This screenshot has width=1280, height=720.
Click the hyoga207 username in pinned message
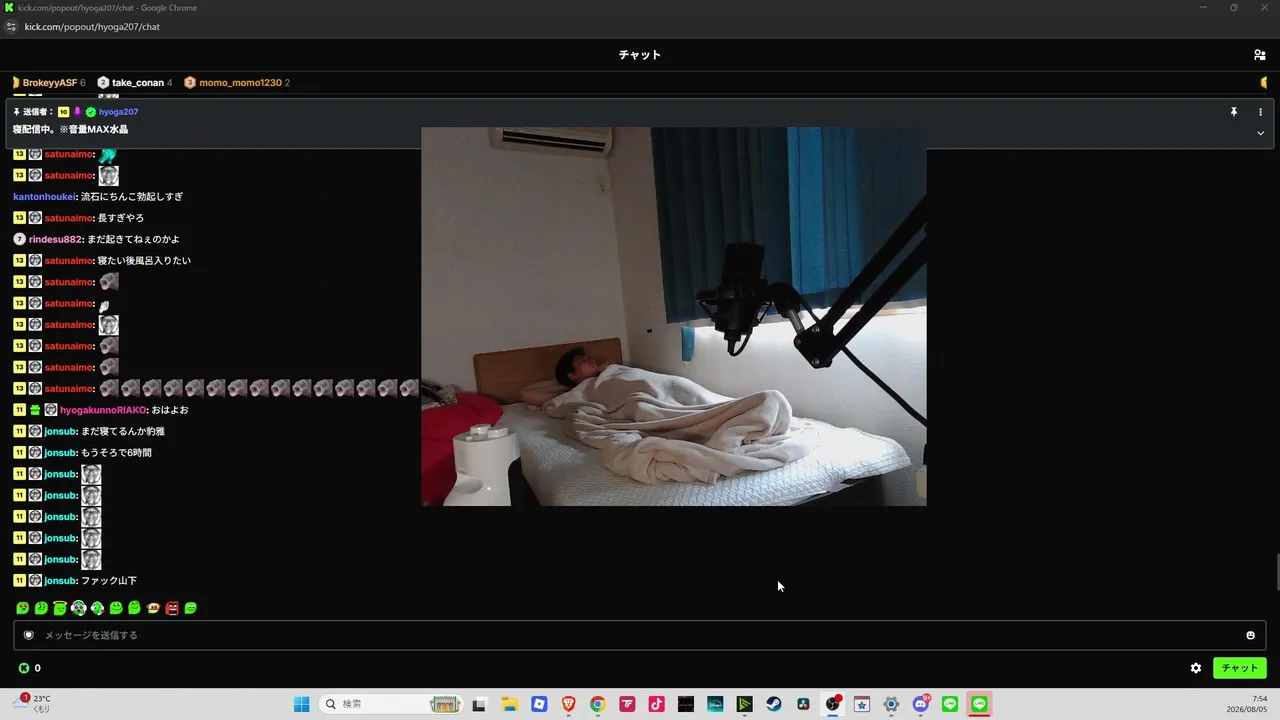[118, 112]
